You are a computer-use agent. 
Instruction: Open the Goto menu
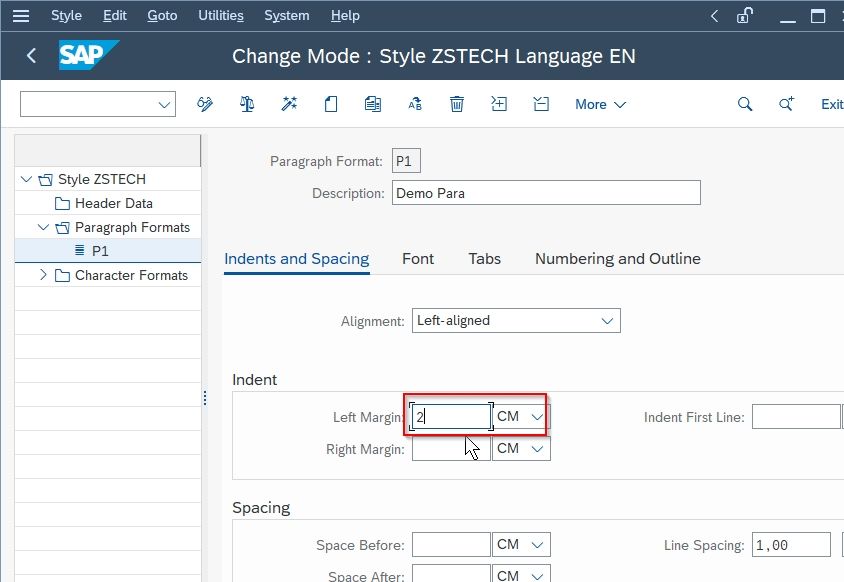(x=162, y=16)
